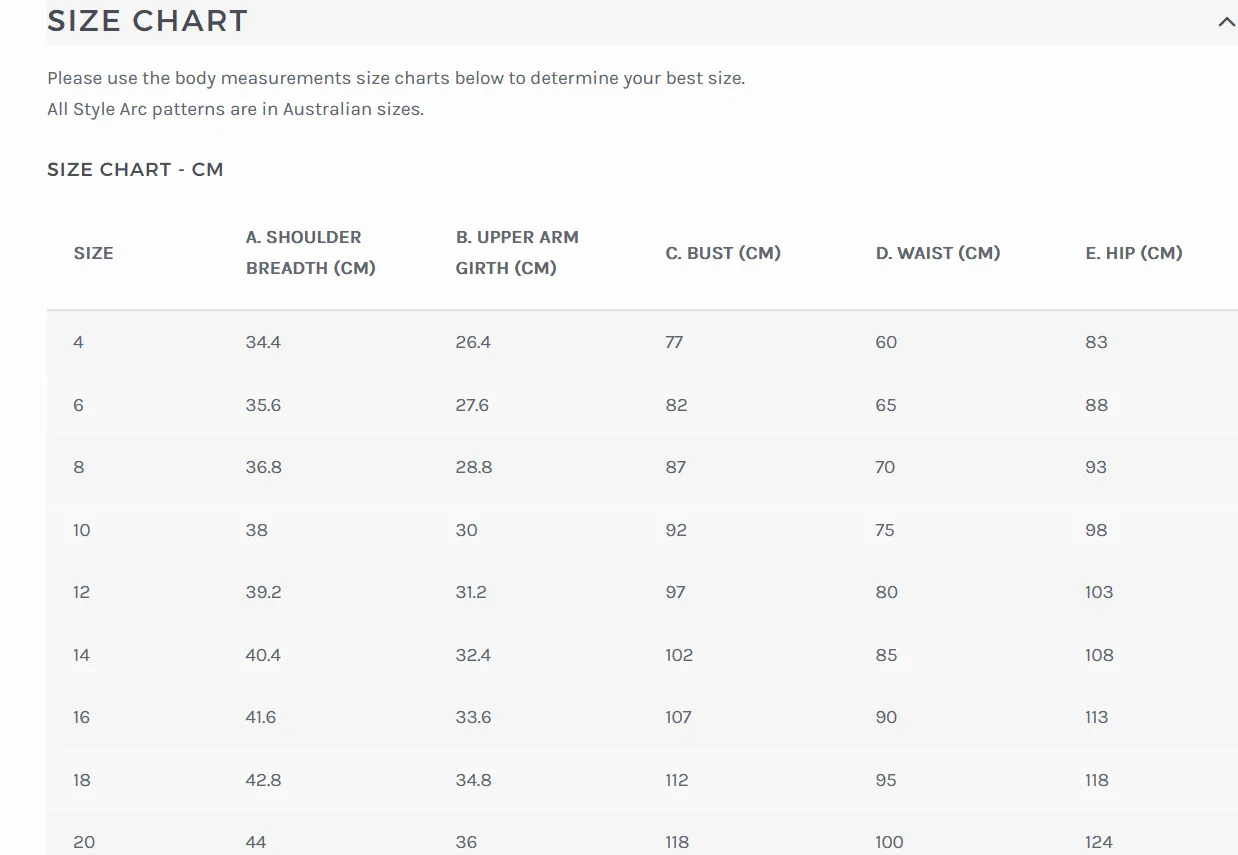Click the A. Shoulder Breadth (CM) header
The image size is (1238, 855).
click(x=311, y=253)
